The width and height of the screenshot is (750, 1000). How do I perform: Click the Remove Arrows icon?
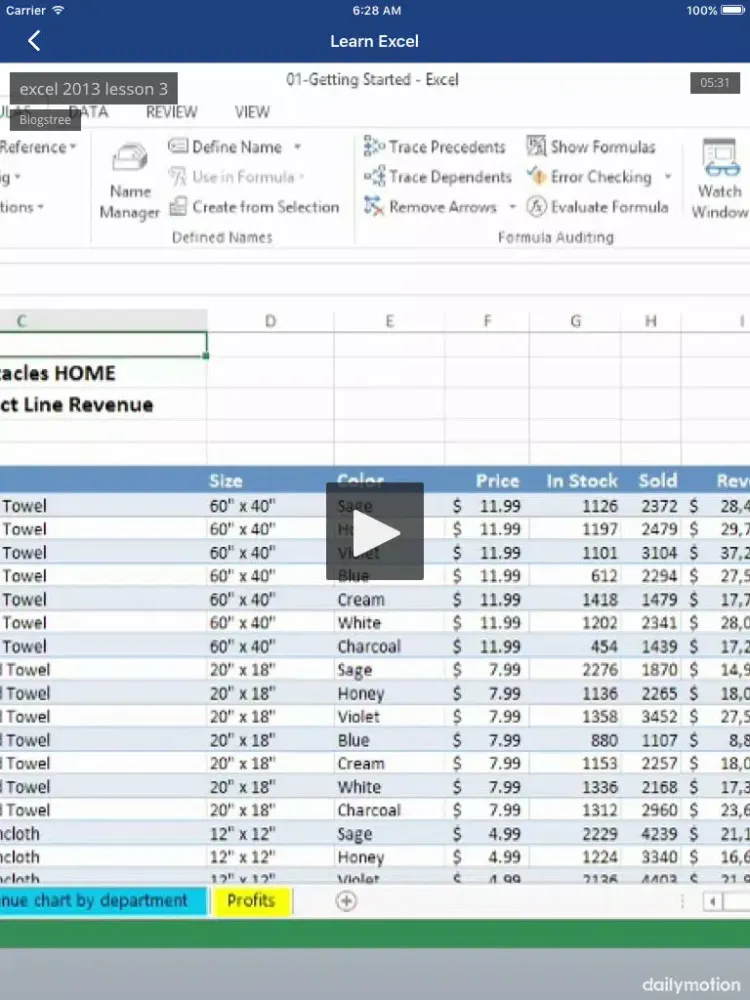tap(374, 206)
